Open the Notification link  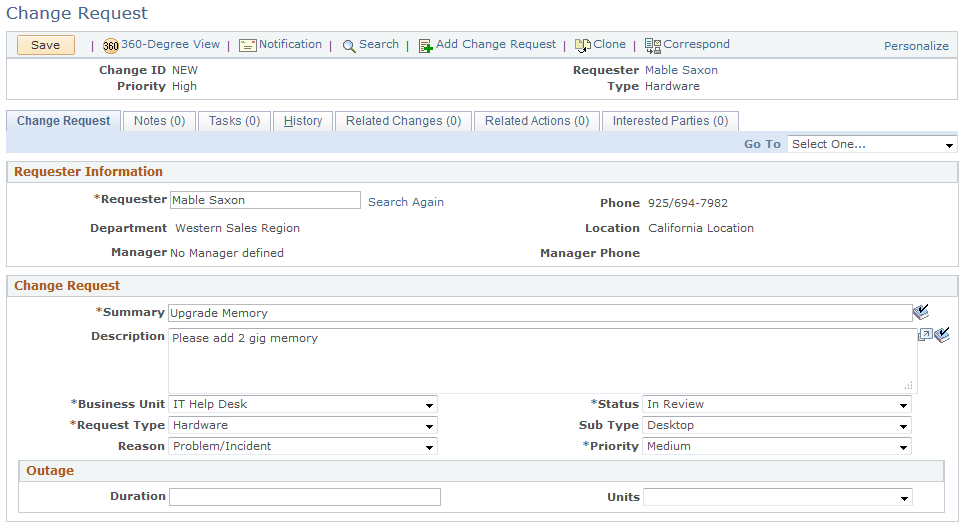pos(290,44)
